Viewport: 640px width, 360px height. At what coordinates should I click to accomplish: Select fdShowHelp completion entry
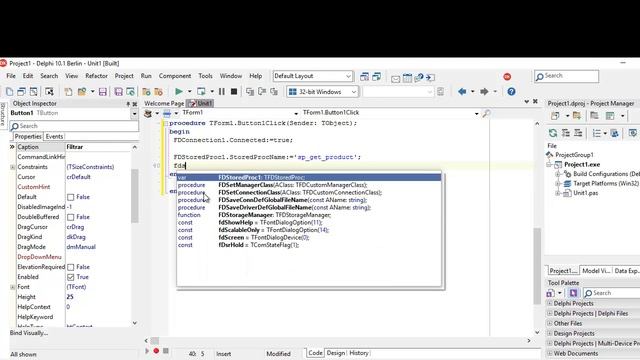309,222
